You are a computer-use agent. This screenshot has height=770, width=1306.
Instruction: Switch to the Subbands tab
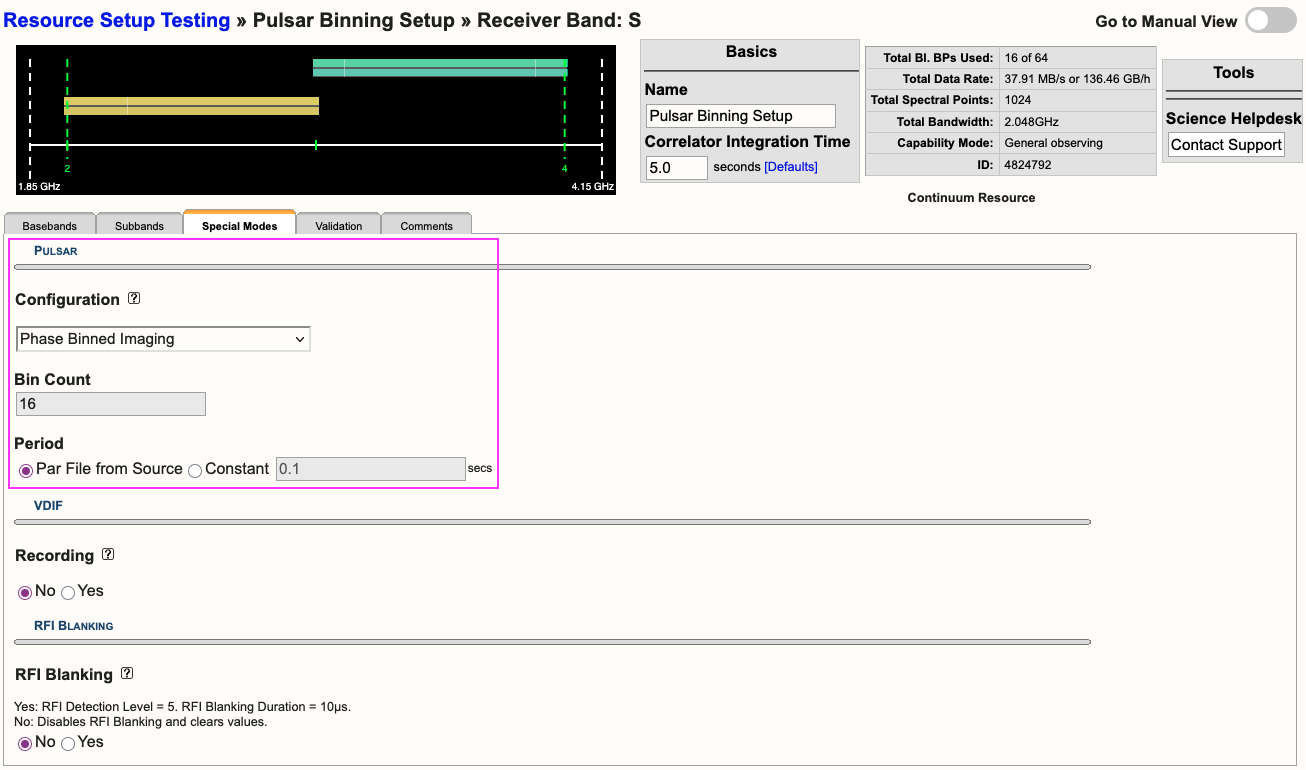click(139, 226)
